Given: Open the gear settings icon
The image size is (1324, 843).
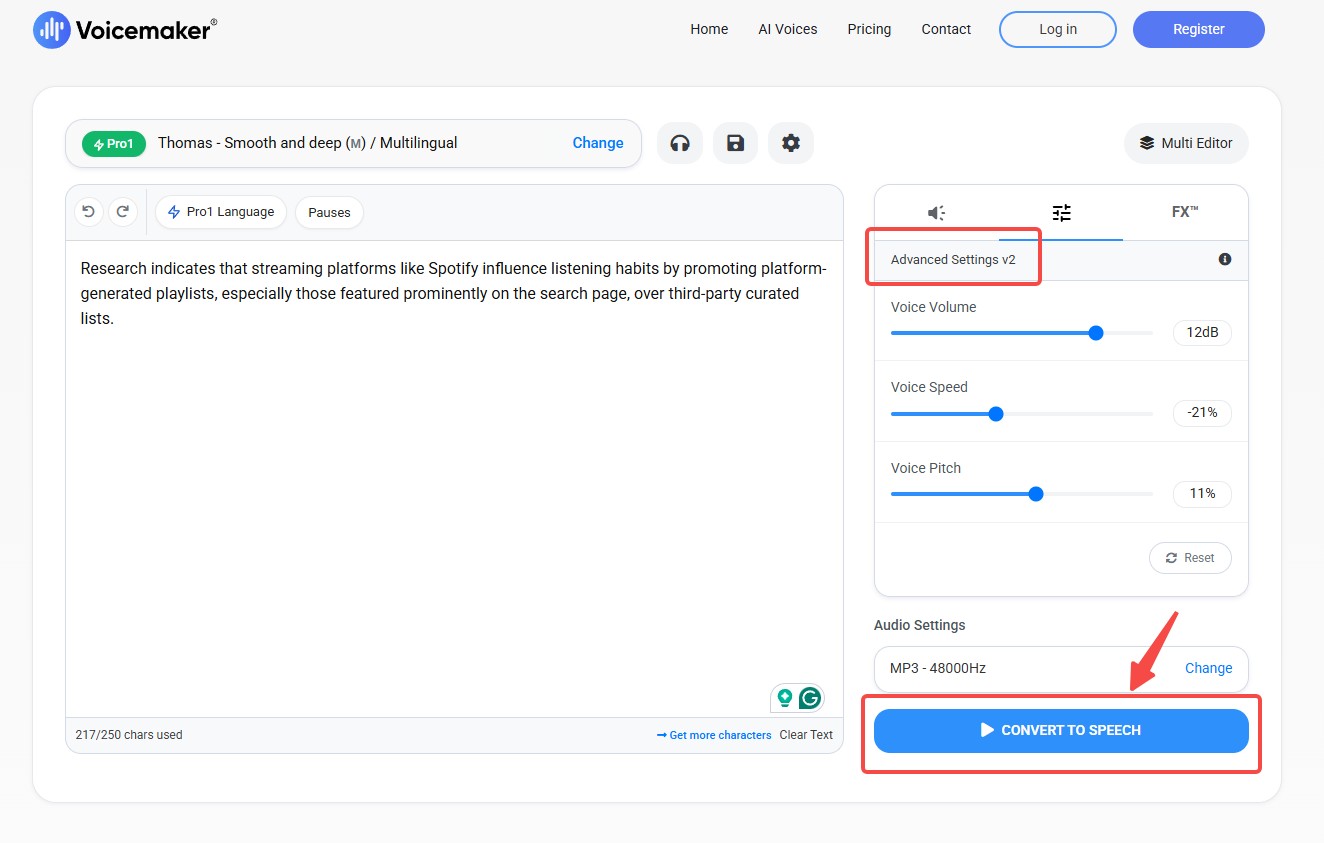Looking at the screenshot, I should tap(791, 143).
